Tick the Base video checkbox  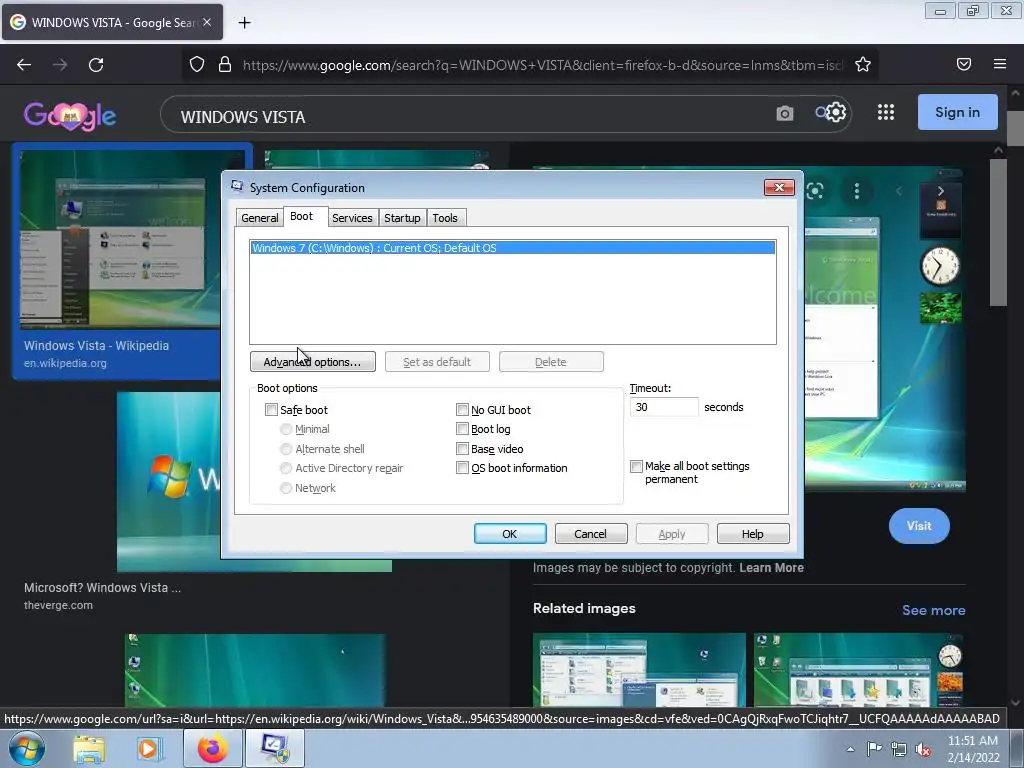(462, 449)
